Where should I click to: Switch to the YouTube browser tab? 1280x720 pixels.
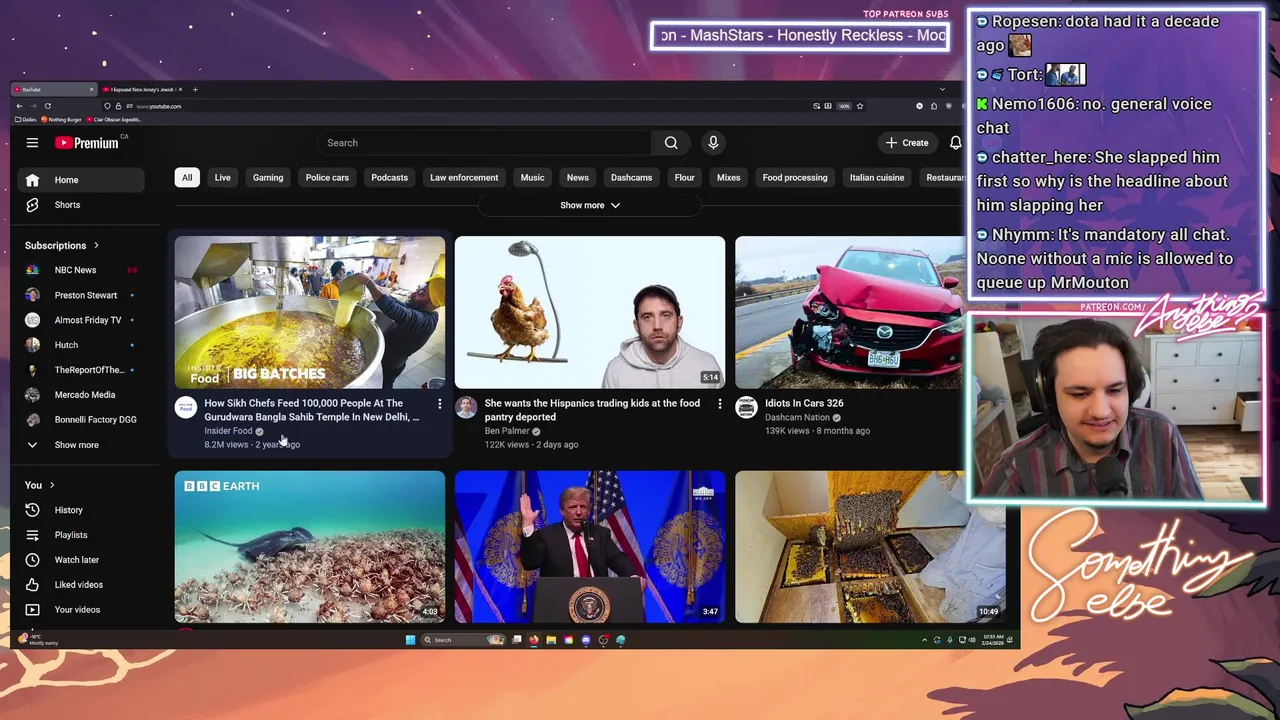pos(55,90)
